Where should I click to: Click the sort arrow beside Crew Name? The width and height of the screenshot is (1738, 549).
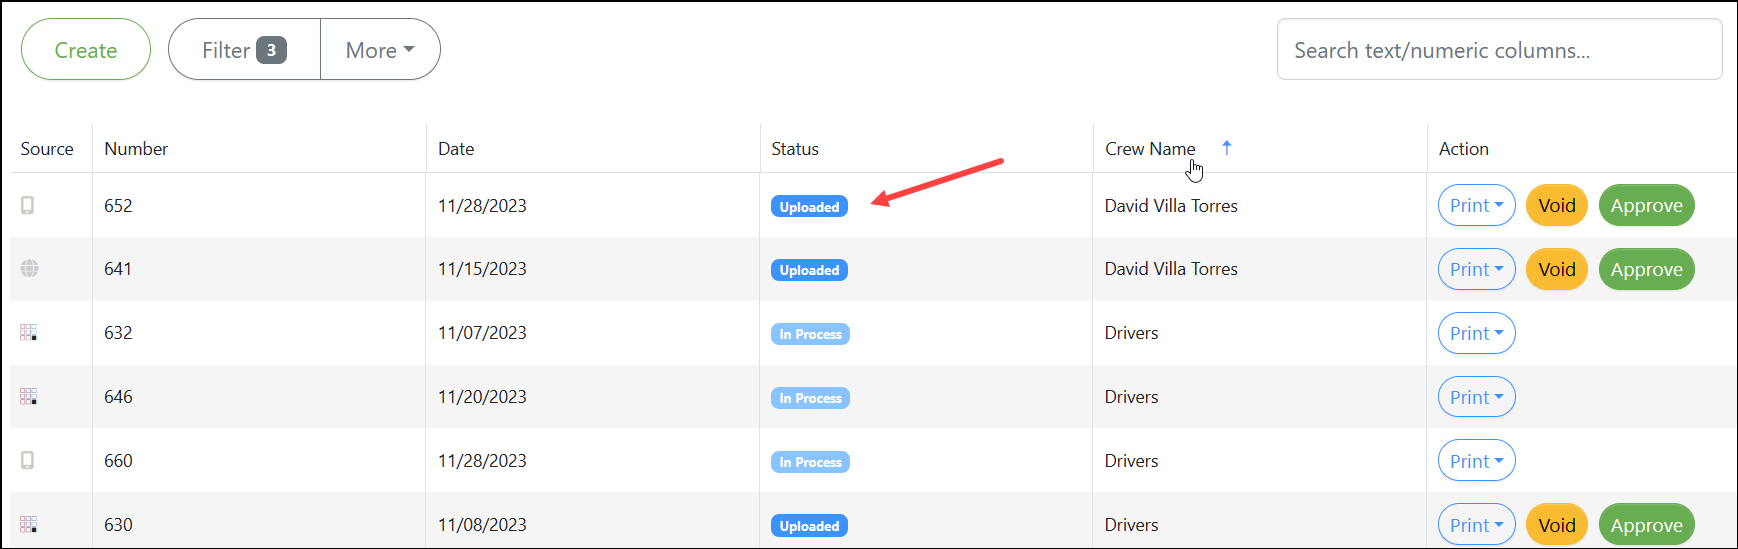coord(1227,147)
